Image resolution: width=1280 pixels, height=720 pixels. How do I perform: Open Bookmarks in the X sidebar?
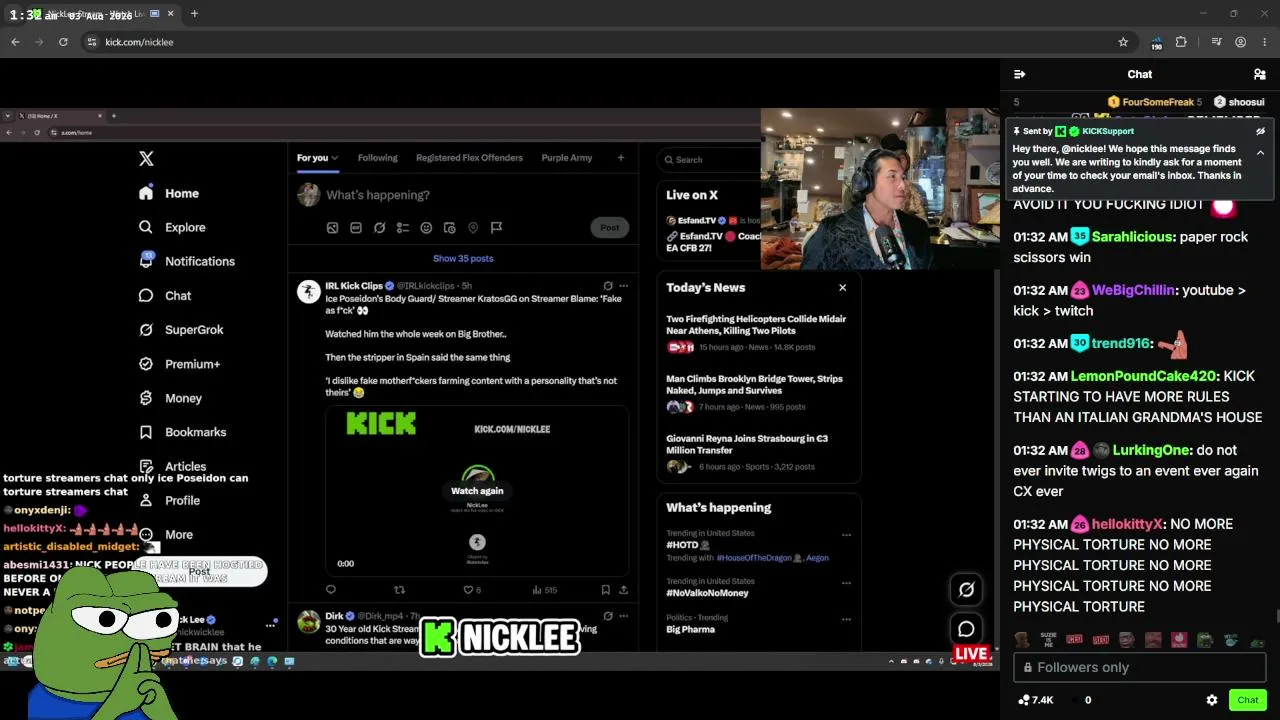(x=183, y=432)
